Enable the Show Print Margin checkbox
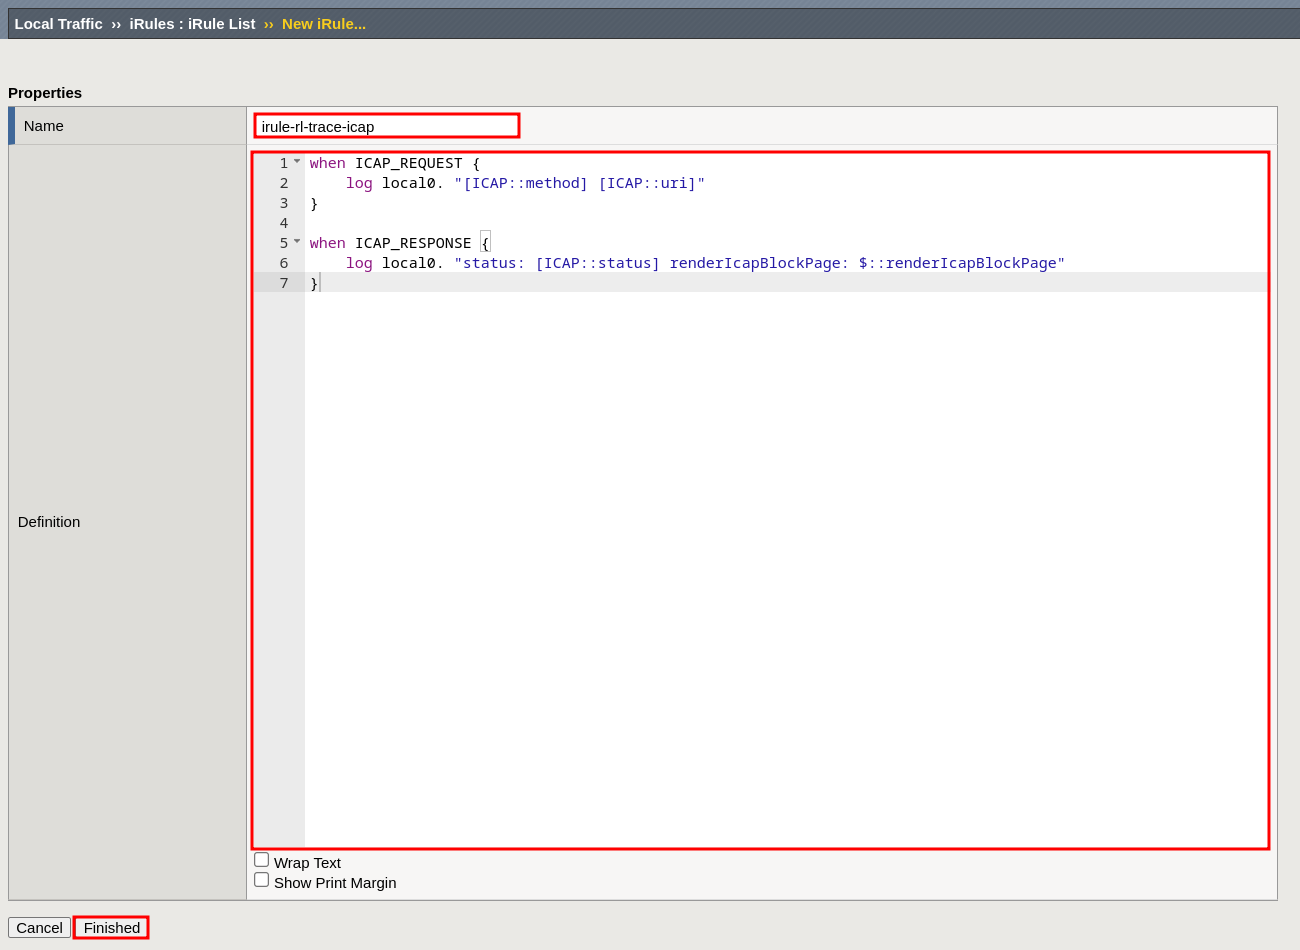The image size is (1300, 950). pos(262,880)
